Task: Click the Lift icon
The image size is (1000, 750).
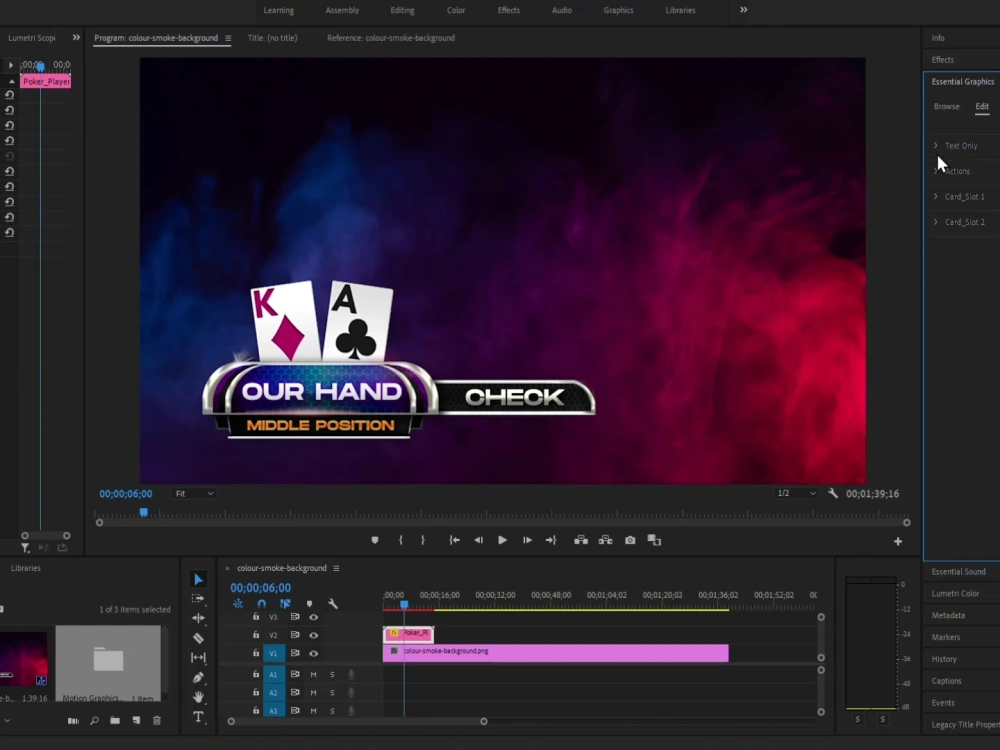Action: click(581, 540)
